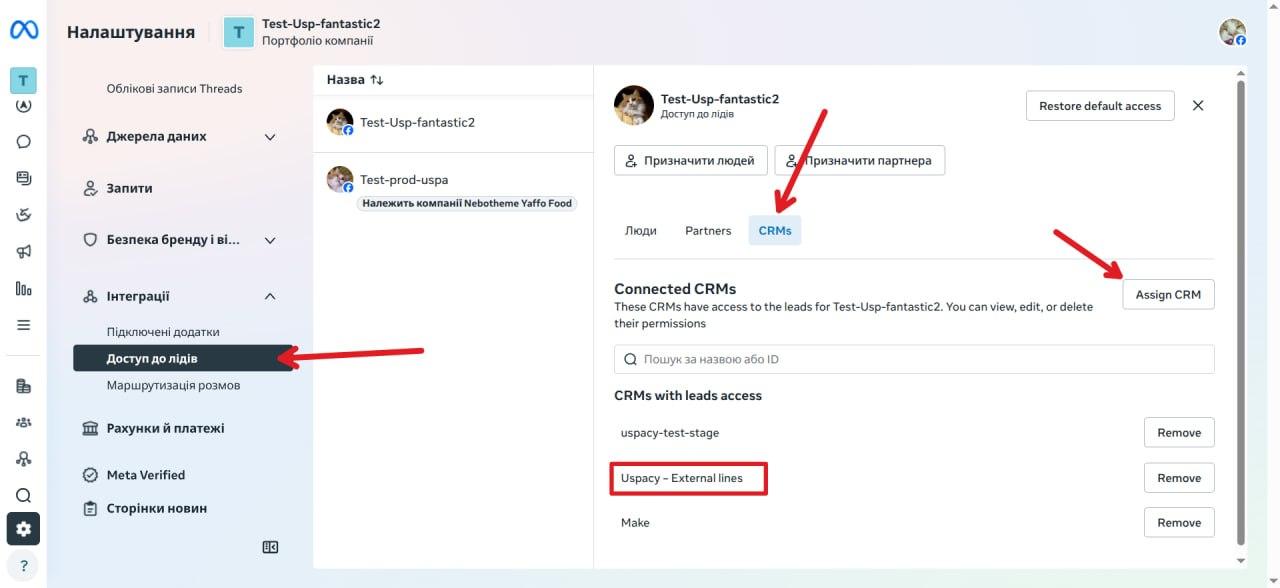Click the Test-prod-uspa list avatar
The width and height of the screenshot is (1280, 588).
tap(340, 179)
